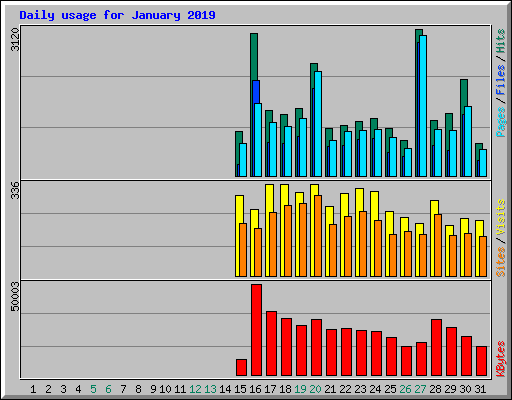This screenshot has width=512, height=400.
Task: Click the green hits bar top for day 16
Action: 254,57
